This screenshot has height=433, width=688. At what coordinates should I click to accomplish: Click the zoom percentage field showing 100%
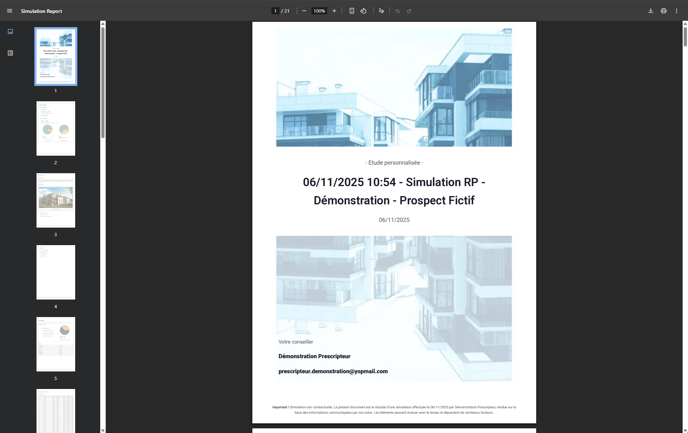pos(319,11)
